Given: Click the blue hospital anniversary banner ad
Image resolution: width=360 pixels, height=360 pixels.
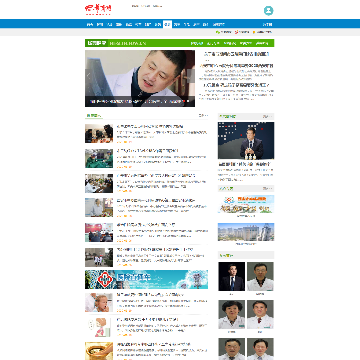Looking at the screenshot, I should pos(146,279).
